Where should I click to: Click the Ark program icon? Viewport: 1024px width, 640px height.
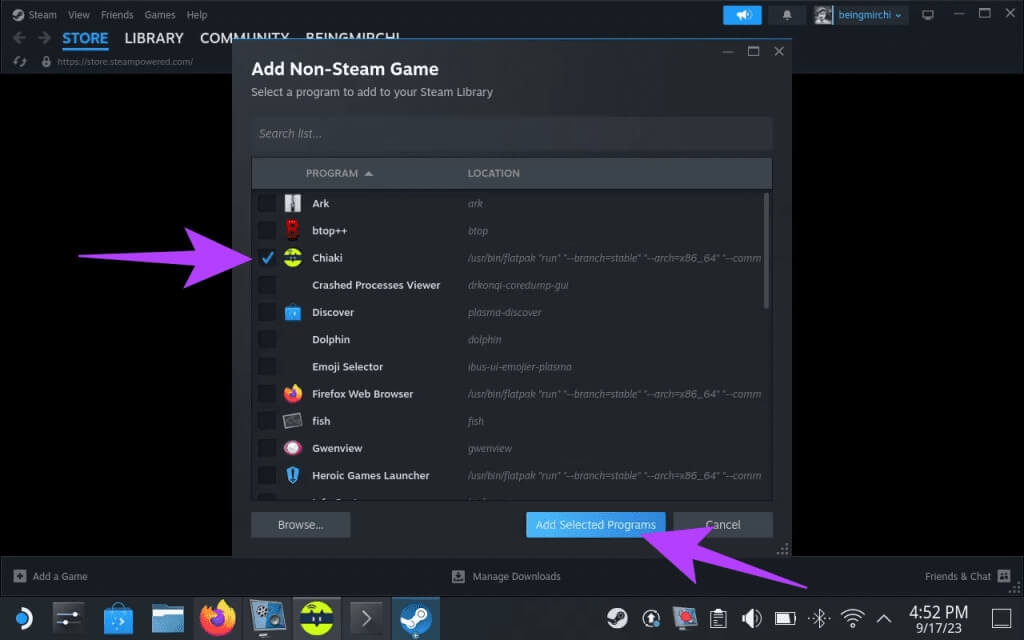click(293, 203)
